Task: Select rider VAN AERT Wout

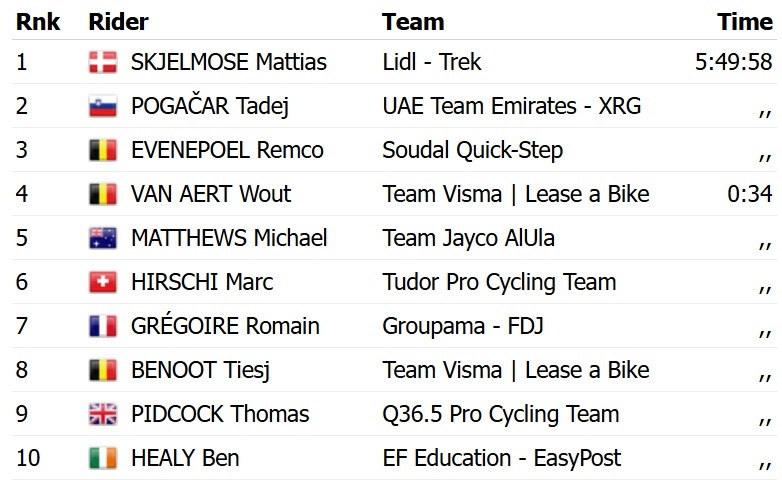Action: coord(211,194)
